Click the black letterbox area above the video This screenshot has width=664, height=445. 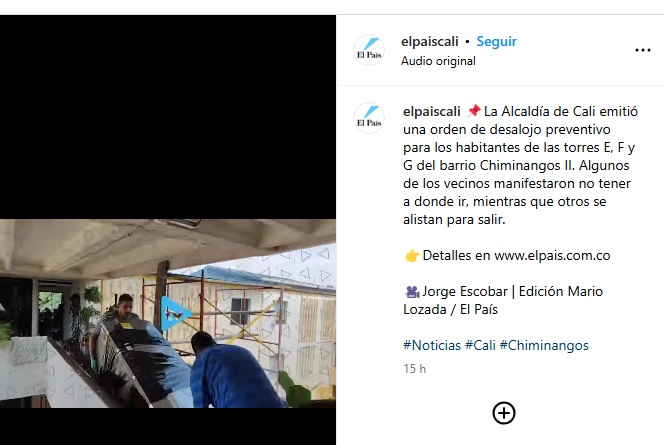(x=168, y=117)
